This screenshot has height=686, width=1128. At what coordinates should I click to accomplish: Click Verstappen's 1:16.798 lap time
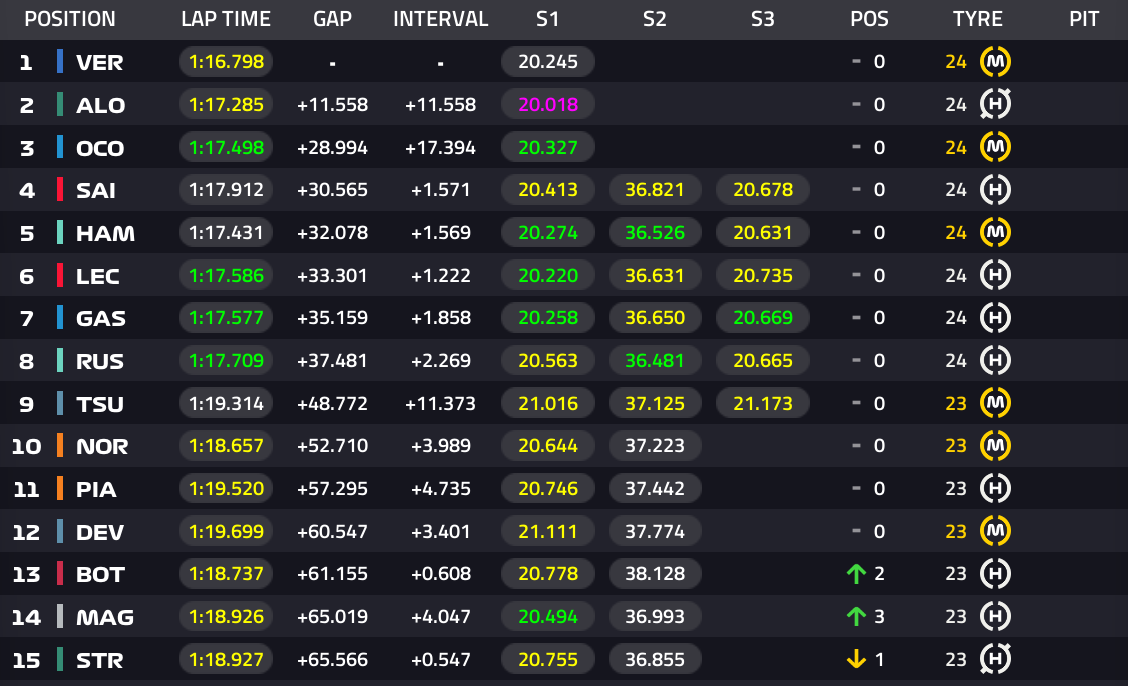tap(226, 62)
